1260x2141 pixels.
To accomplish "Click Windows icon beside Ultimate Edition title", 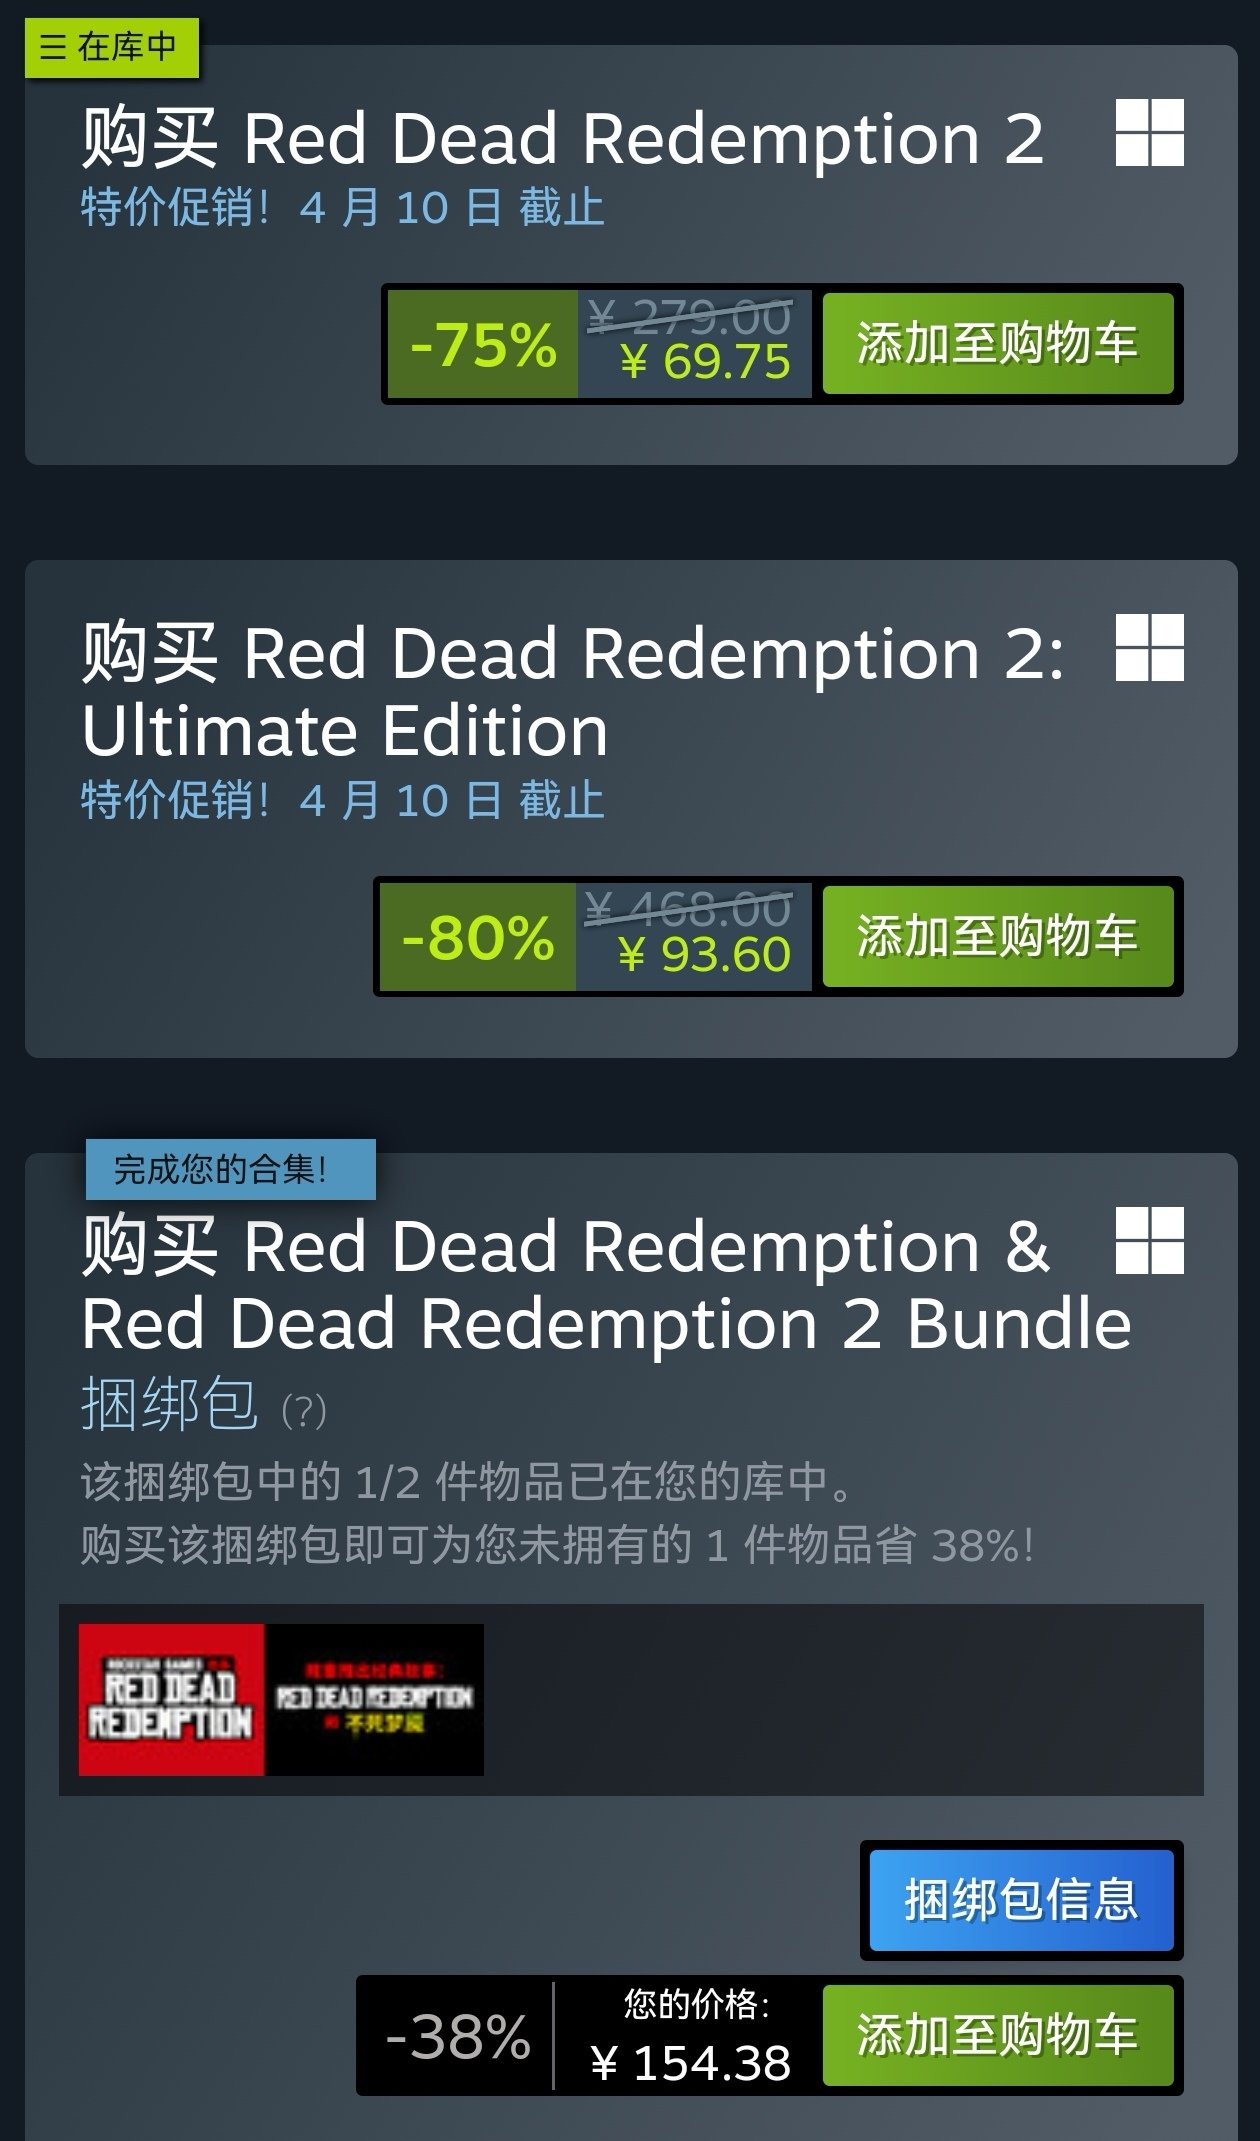I will pyautogui.click(x=1149, y=648).
